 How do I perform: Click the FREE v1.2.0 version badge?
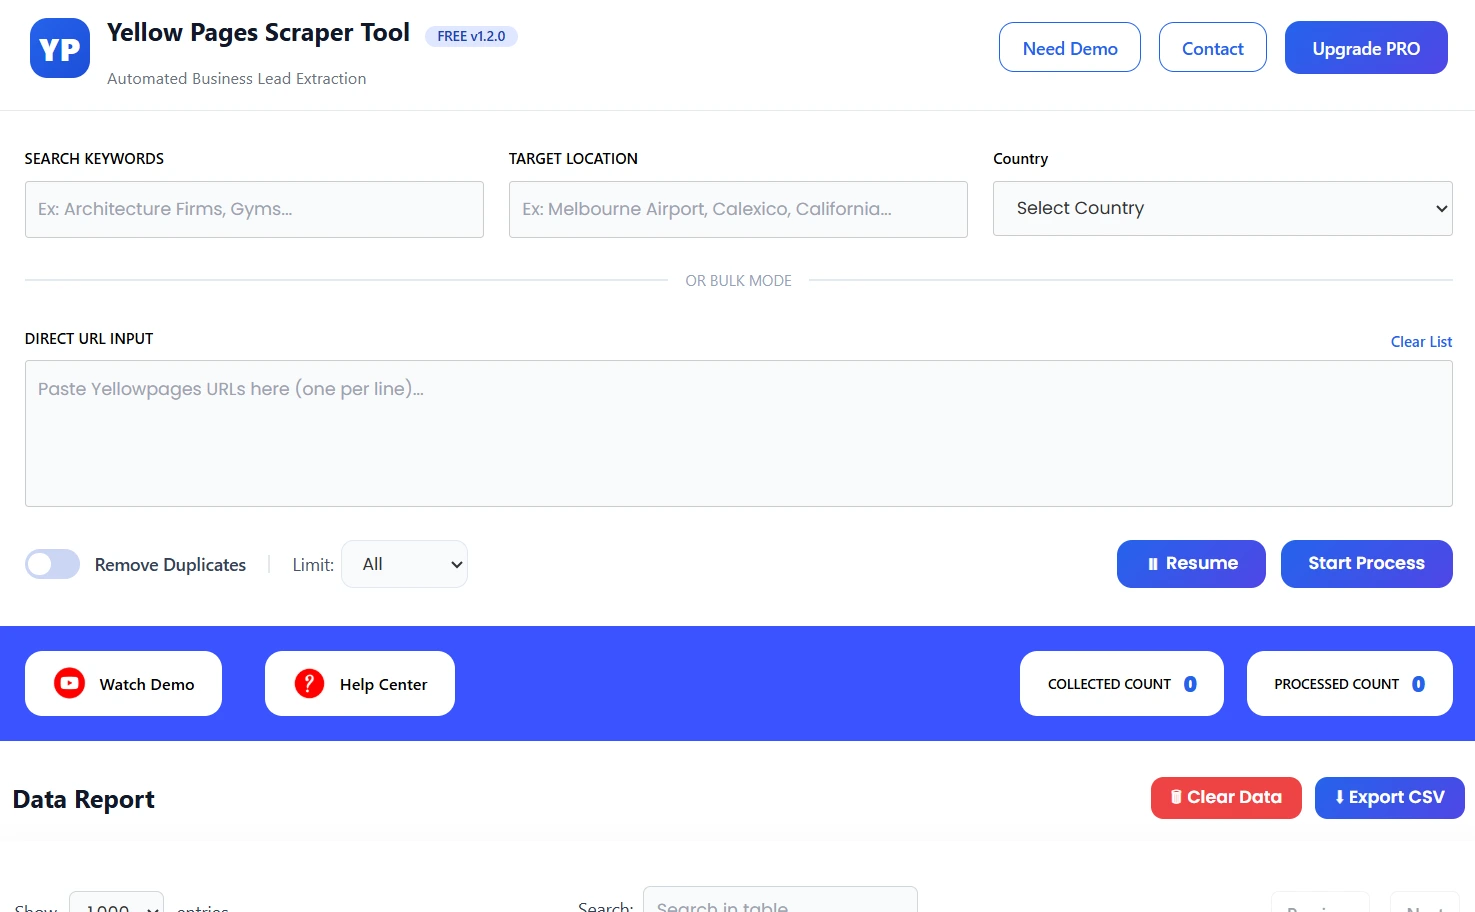471,36
